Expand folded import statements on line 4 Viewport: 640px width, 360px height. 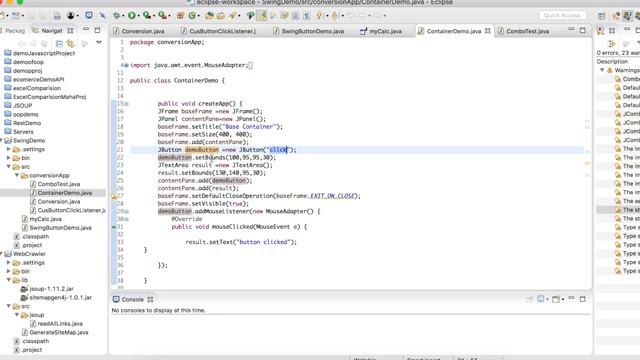pyautogui.click(x=126, y=65)
